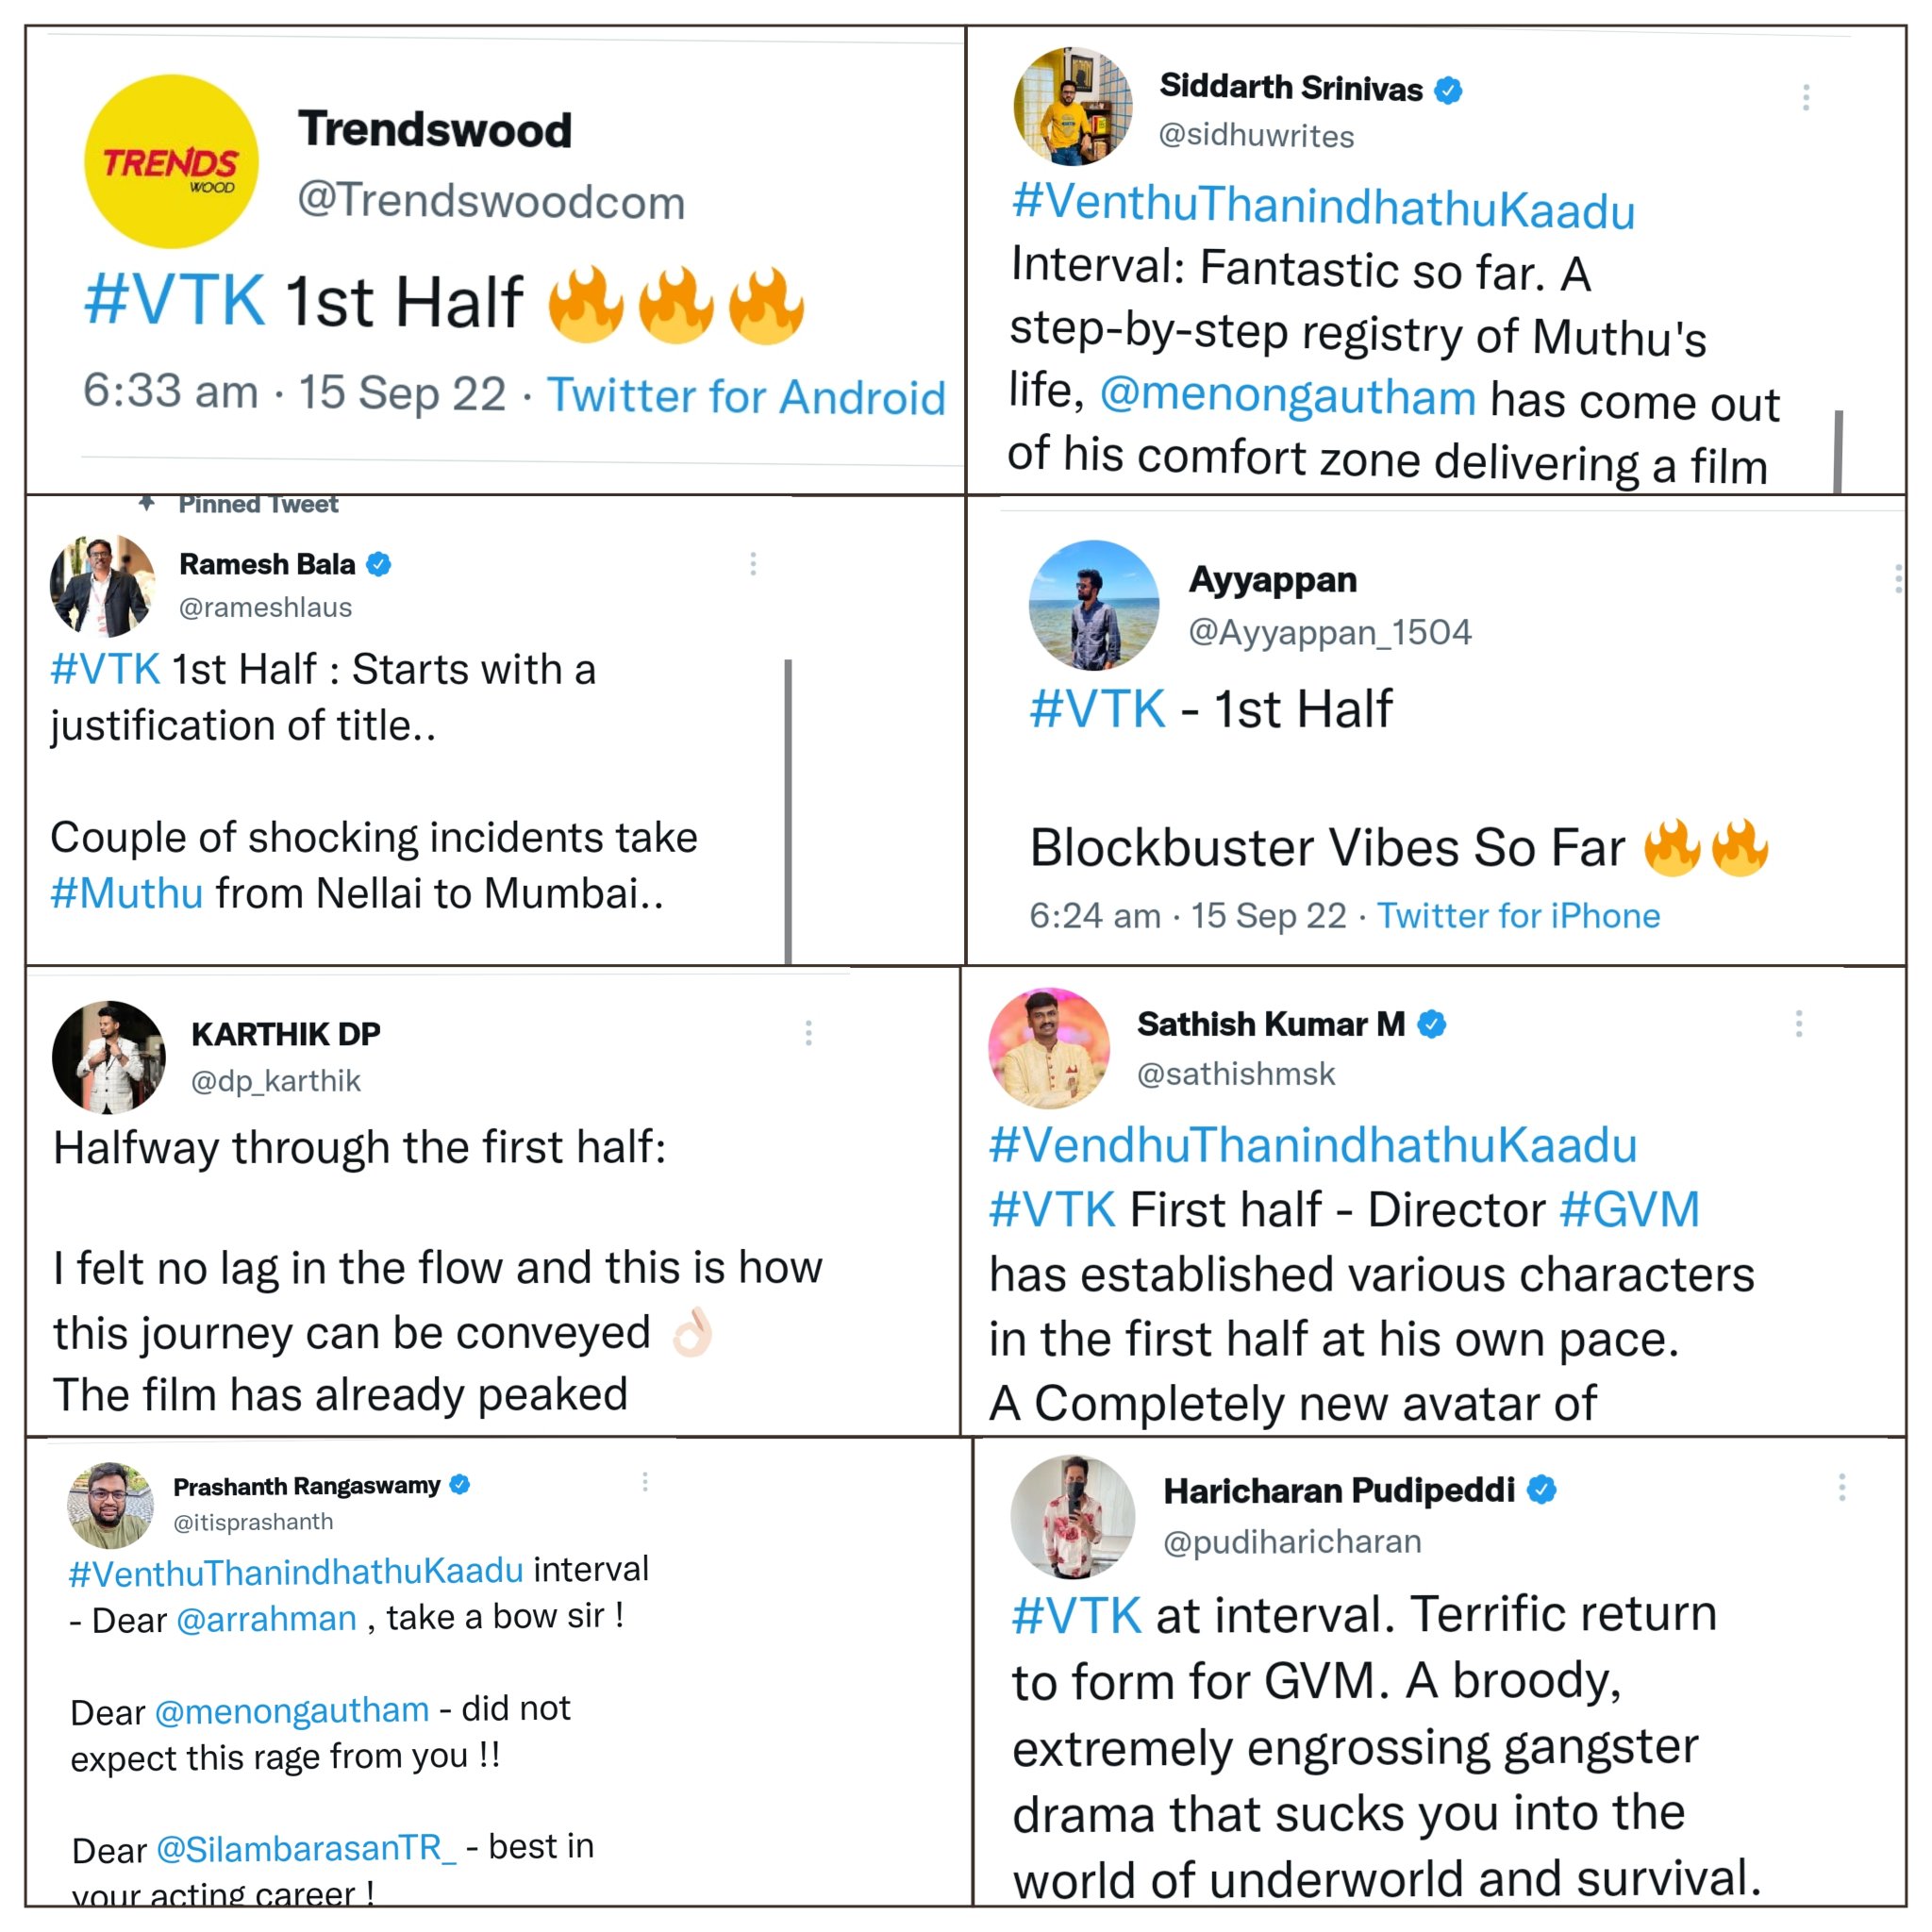
Task: Open @menongautham mention in Siddarth's tweet
Action: coord(1288,396)
